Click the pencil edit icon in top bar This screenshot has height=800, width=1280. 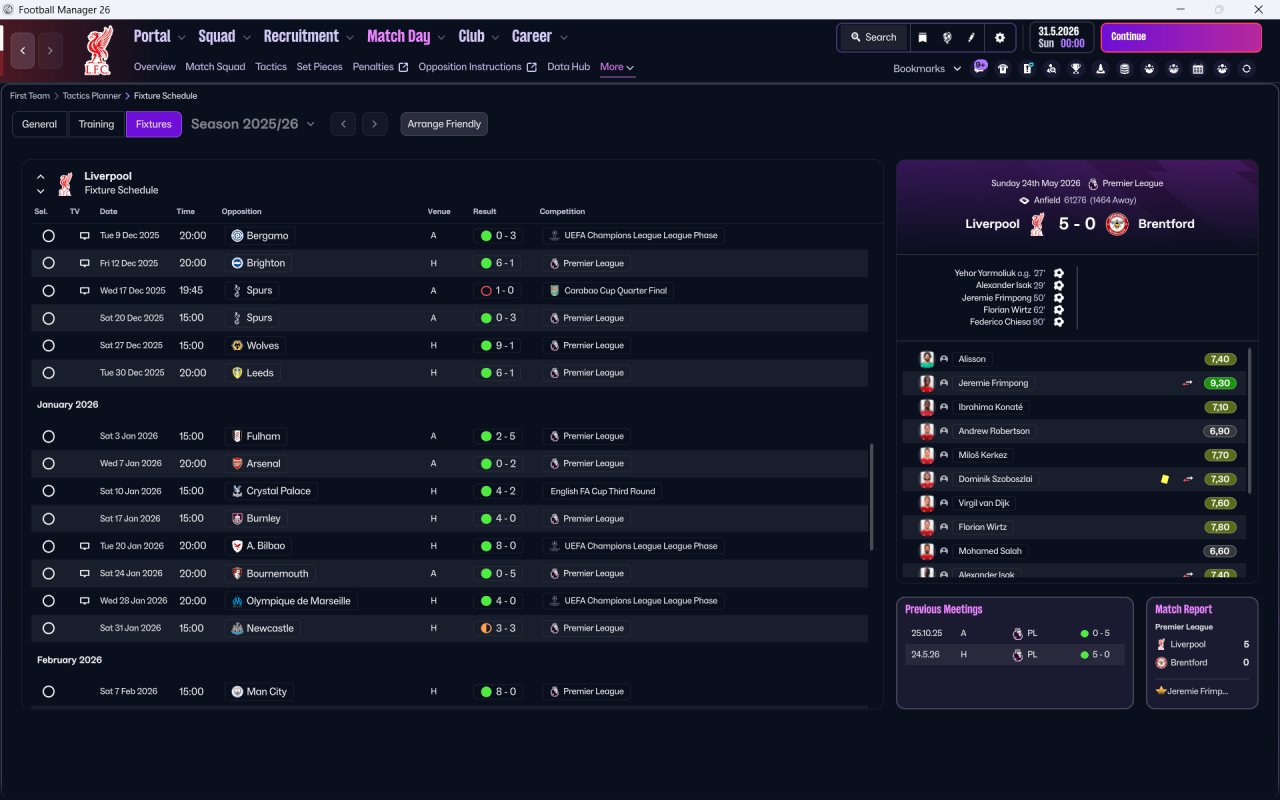point(971,37)
